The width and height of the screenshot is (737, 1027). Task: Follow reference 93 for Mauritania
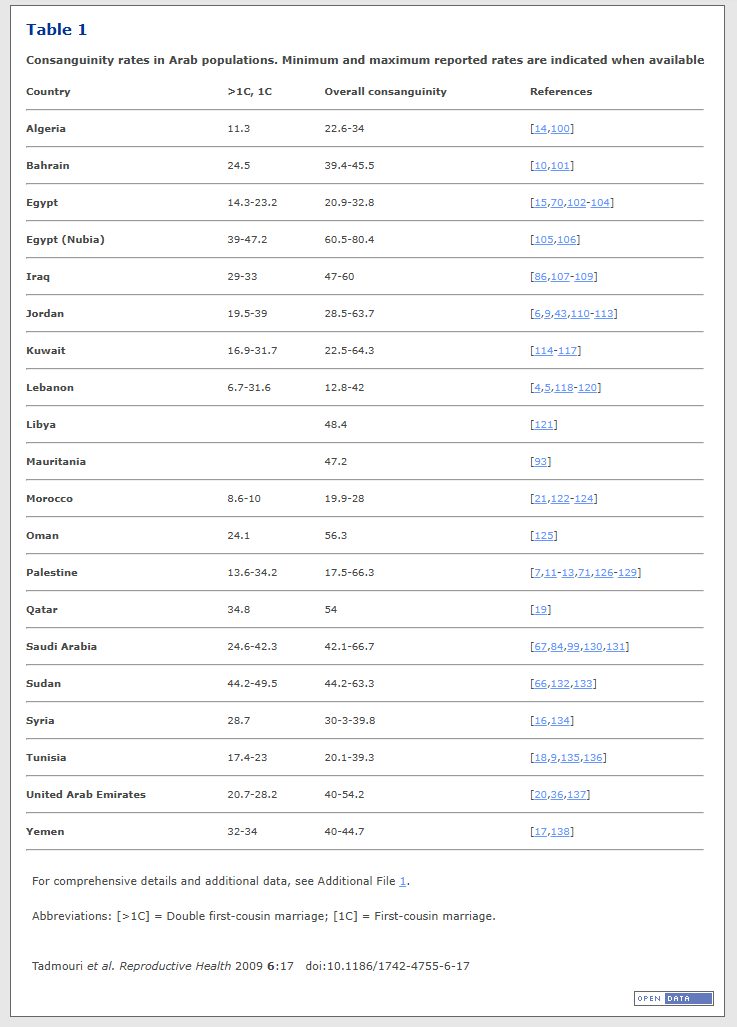point(540,462)
